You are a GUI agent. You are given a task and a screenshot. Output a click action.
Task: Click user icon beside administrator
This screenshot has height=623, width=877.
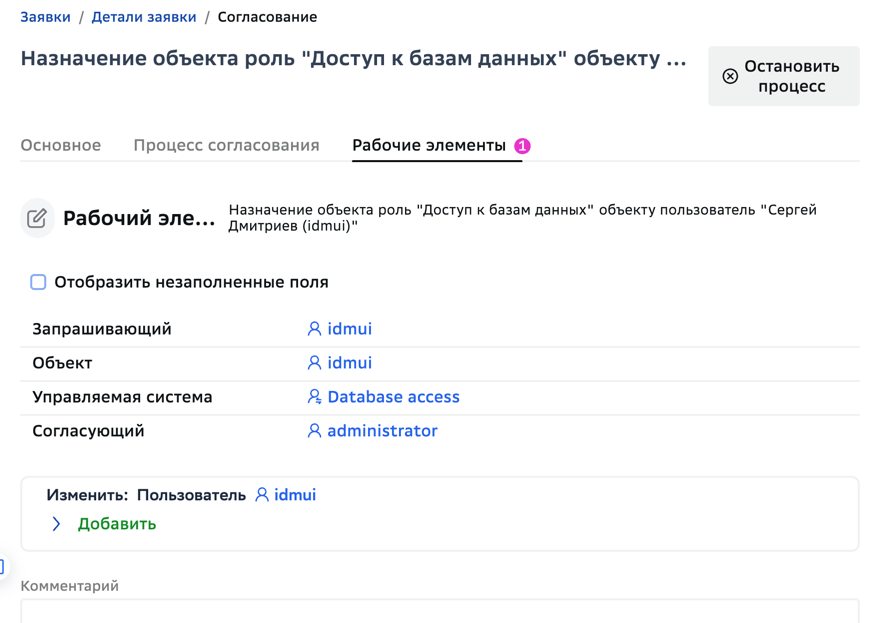(314, 431)
